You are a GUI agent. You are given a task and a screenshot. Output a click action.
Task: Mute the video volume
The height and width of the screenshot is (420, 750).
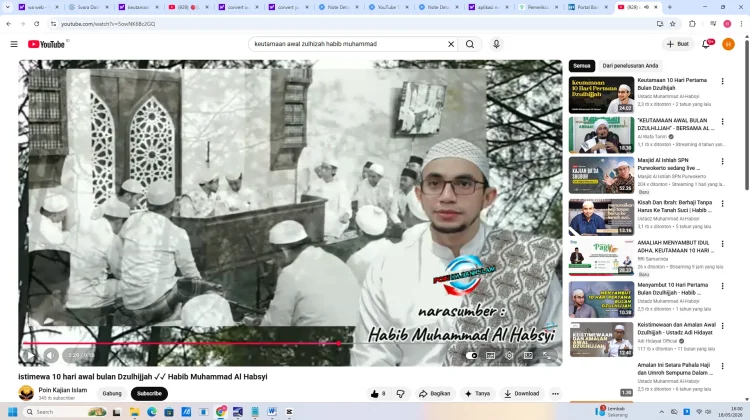point(51,355)
